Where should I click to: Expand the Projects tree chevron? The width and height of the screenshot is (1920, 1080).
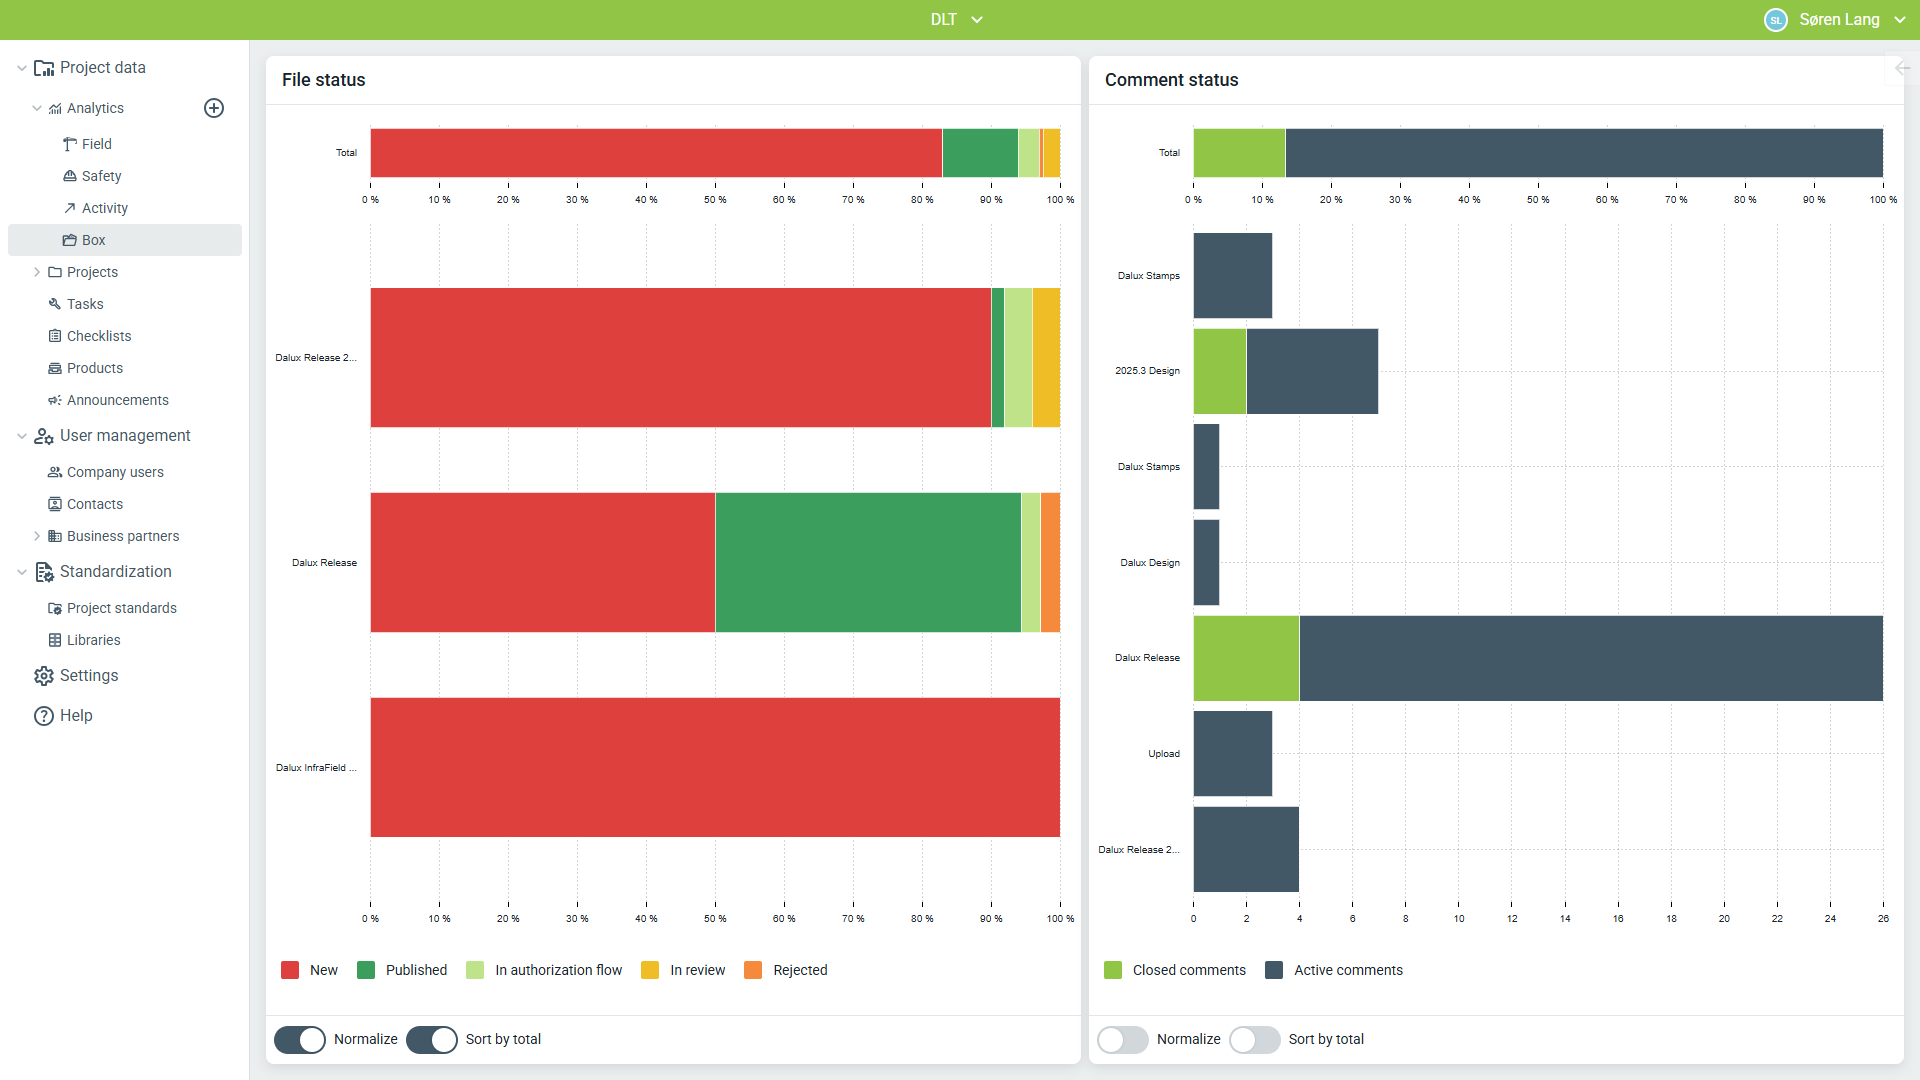(37, 272)
